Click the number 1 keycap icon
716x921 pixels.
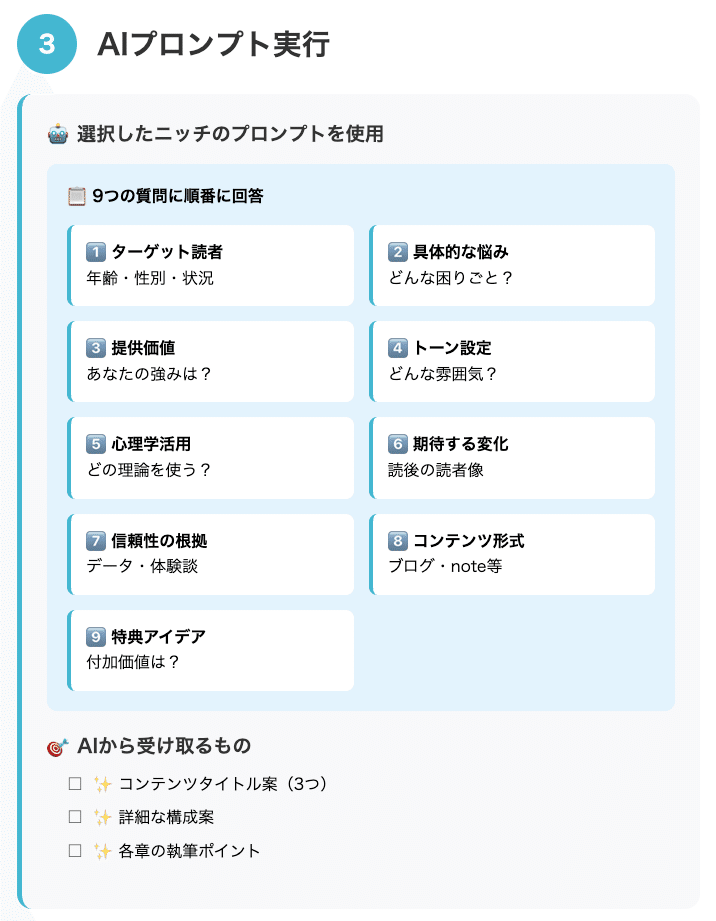[x=96, y=252]
